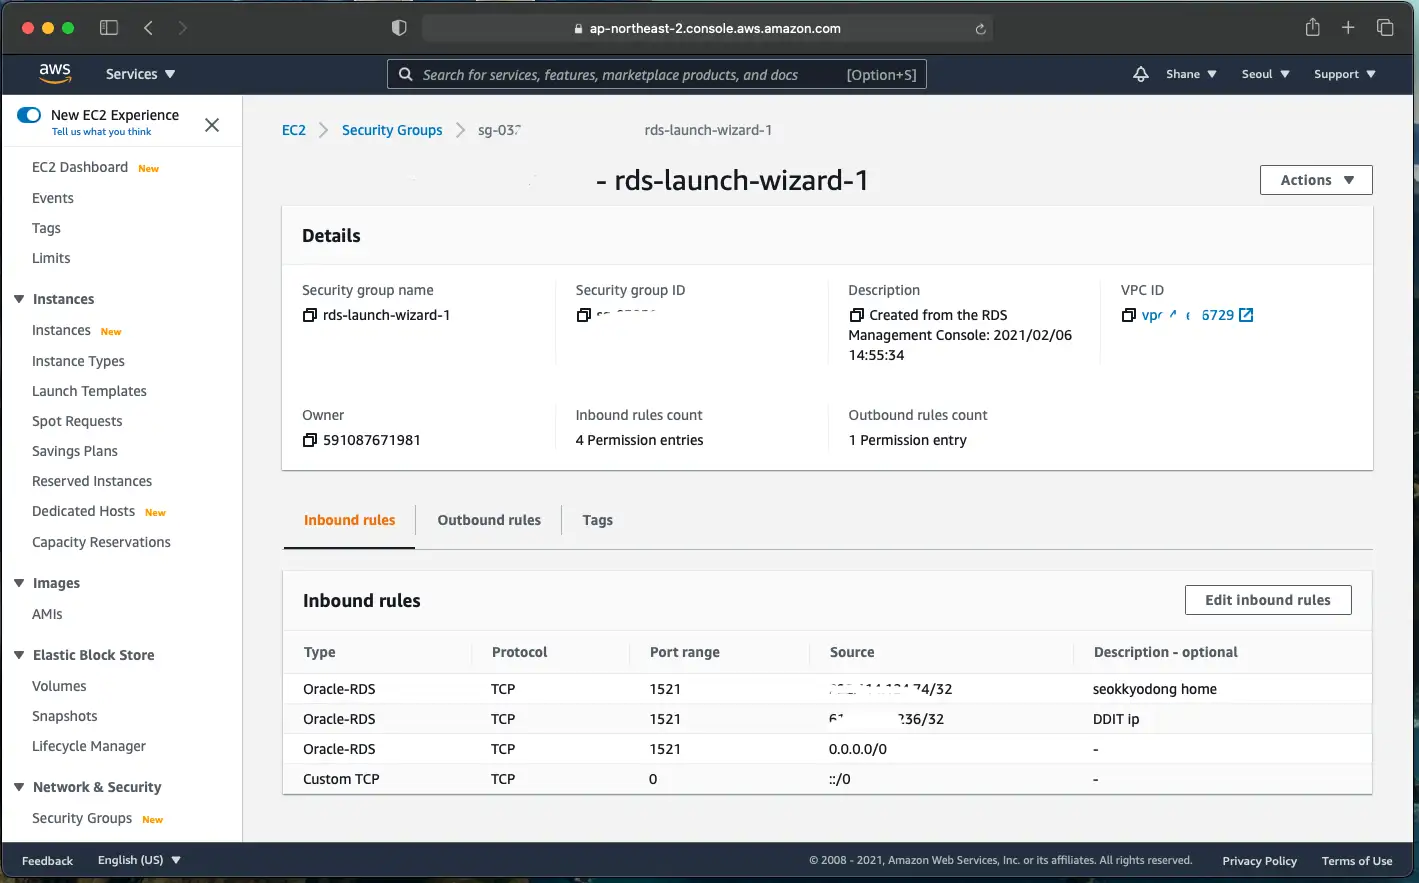Go back in Safari history
Image resolution: width=1419 pixels, height=883 pixels.
click(148, 28)
